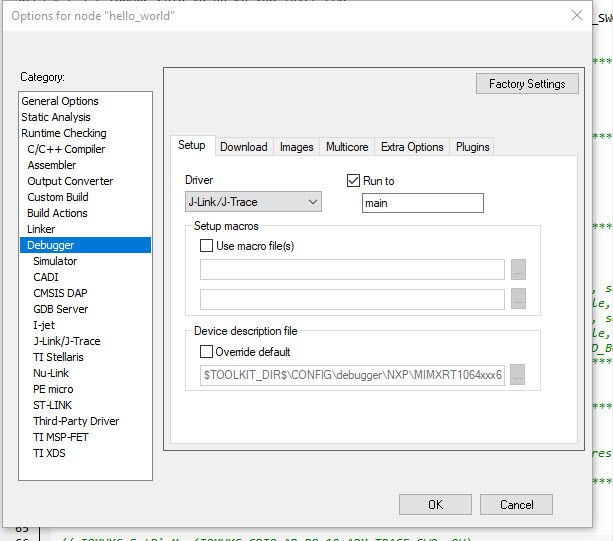Click the Run to text field containing main
This screenshot has width=613, height=541.
coord(423,203)
